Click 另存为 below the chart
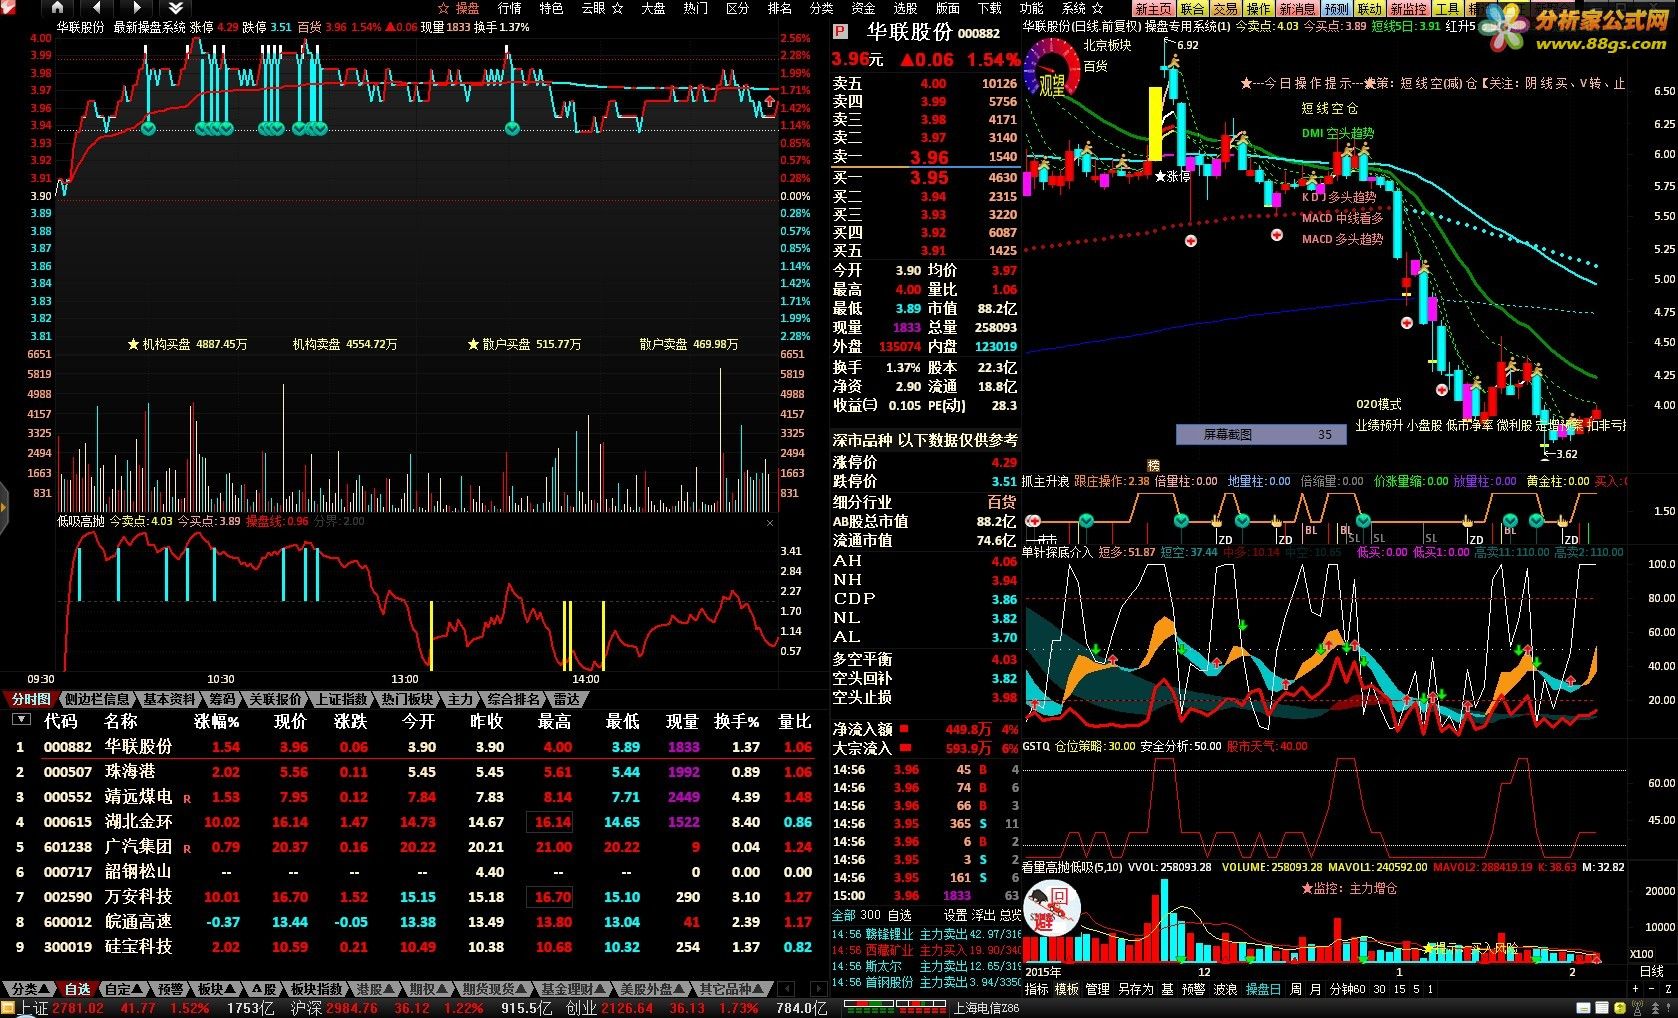Screen dimensions: 1678x1018 pos(1134,989)
